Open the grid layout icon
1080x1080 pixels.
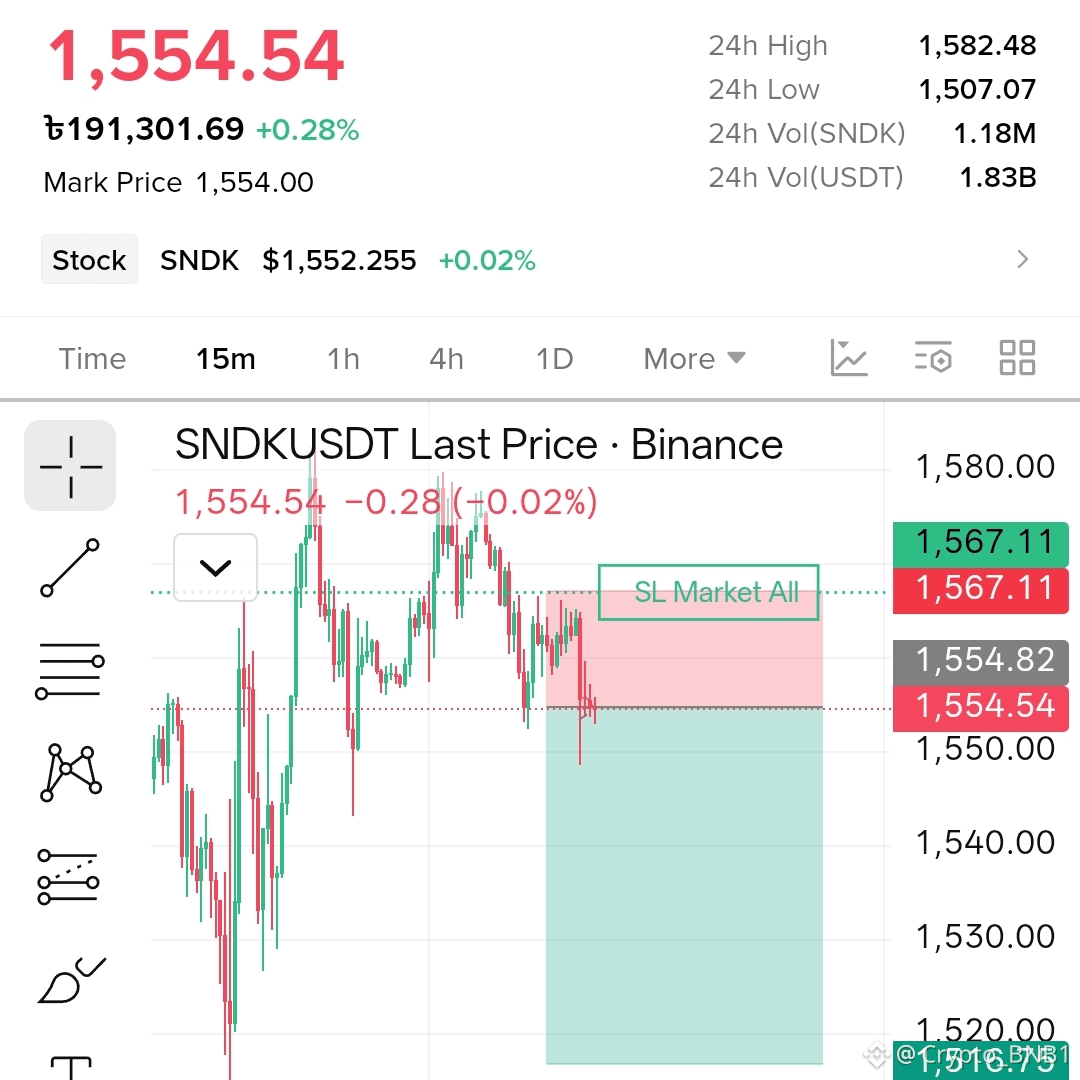point(1017,358)
